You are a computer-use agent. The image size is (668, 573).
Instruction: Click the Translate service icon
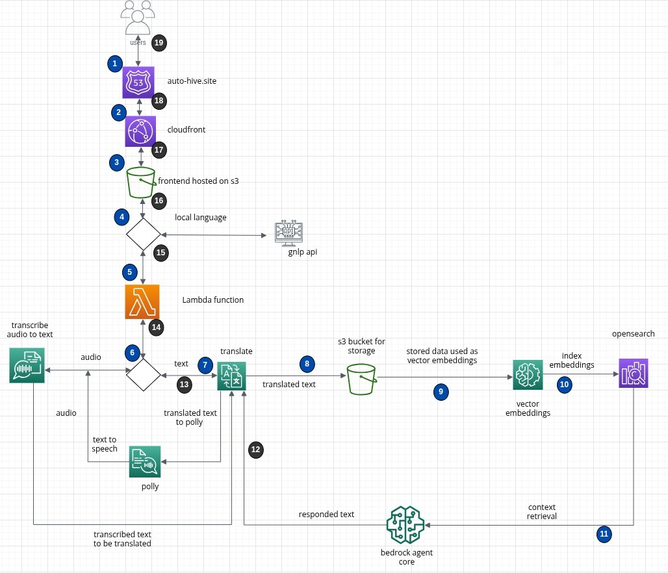(x=232, y=376)
